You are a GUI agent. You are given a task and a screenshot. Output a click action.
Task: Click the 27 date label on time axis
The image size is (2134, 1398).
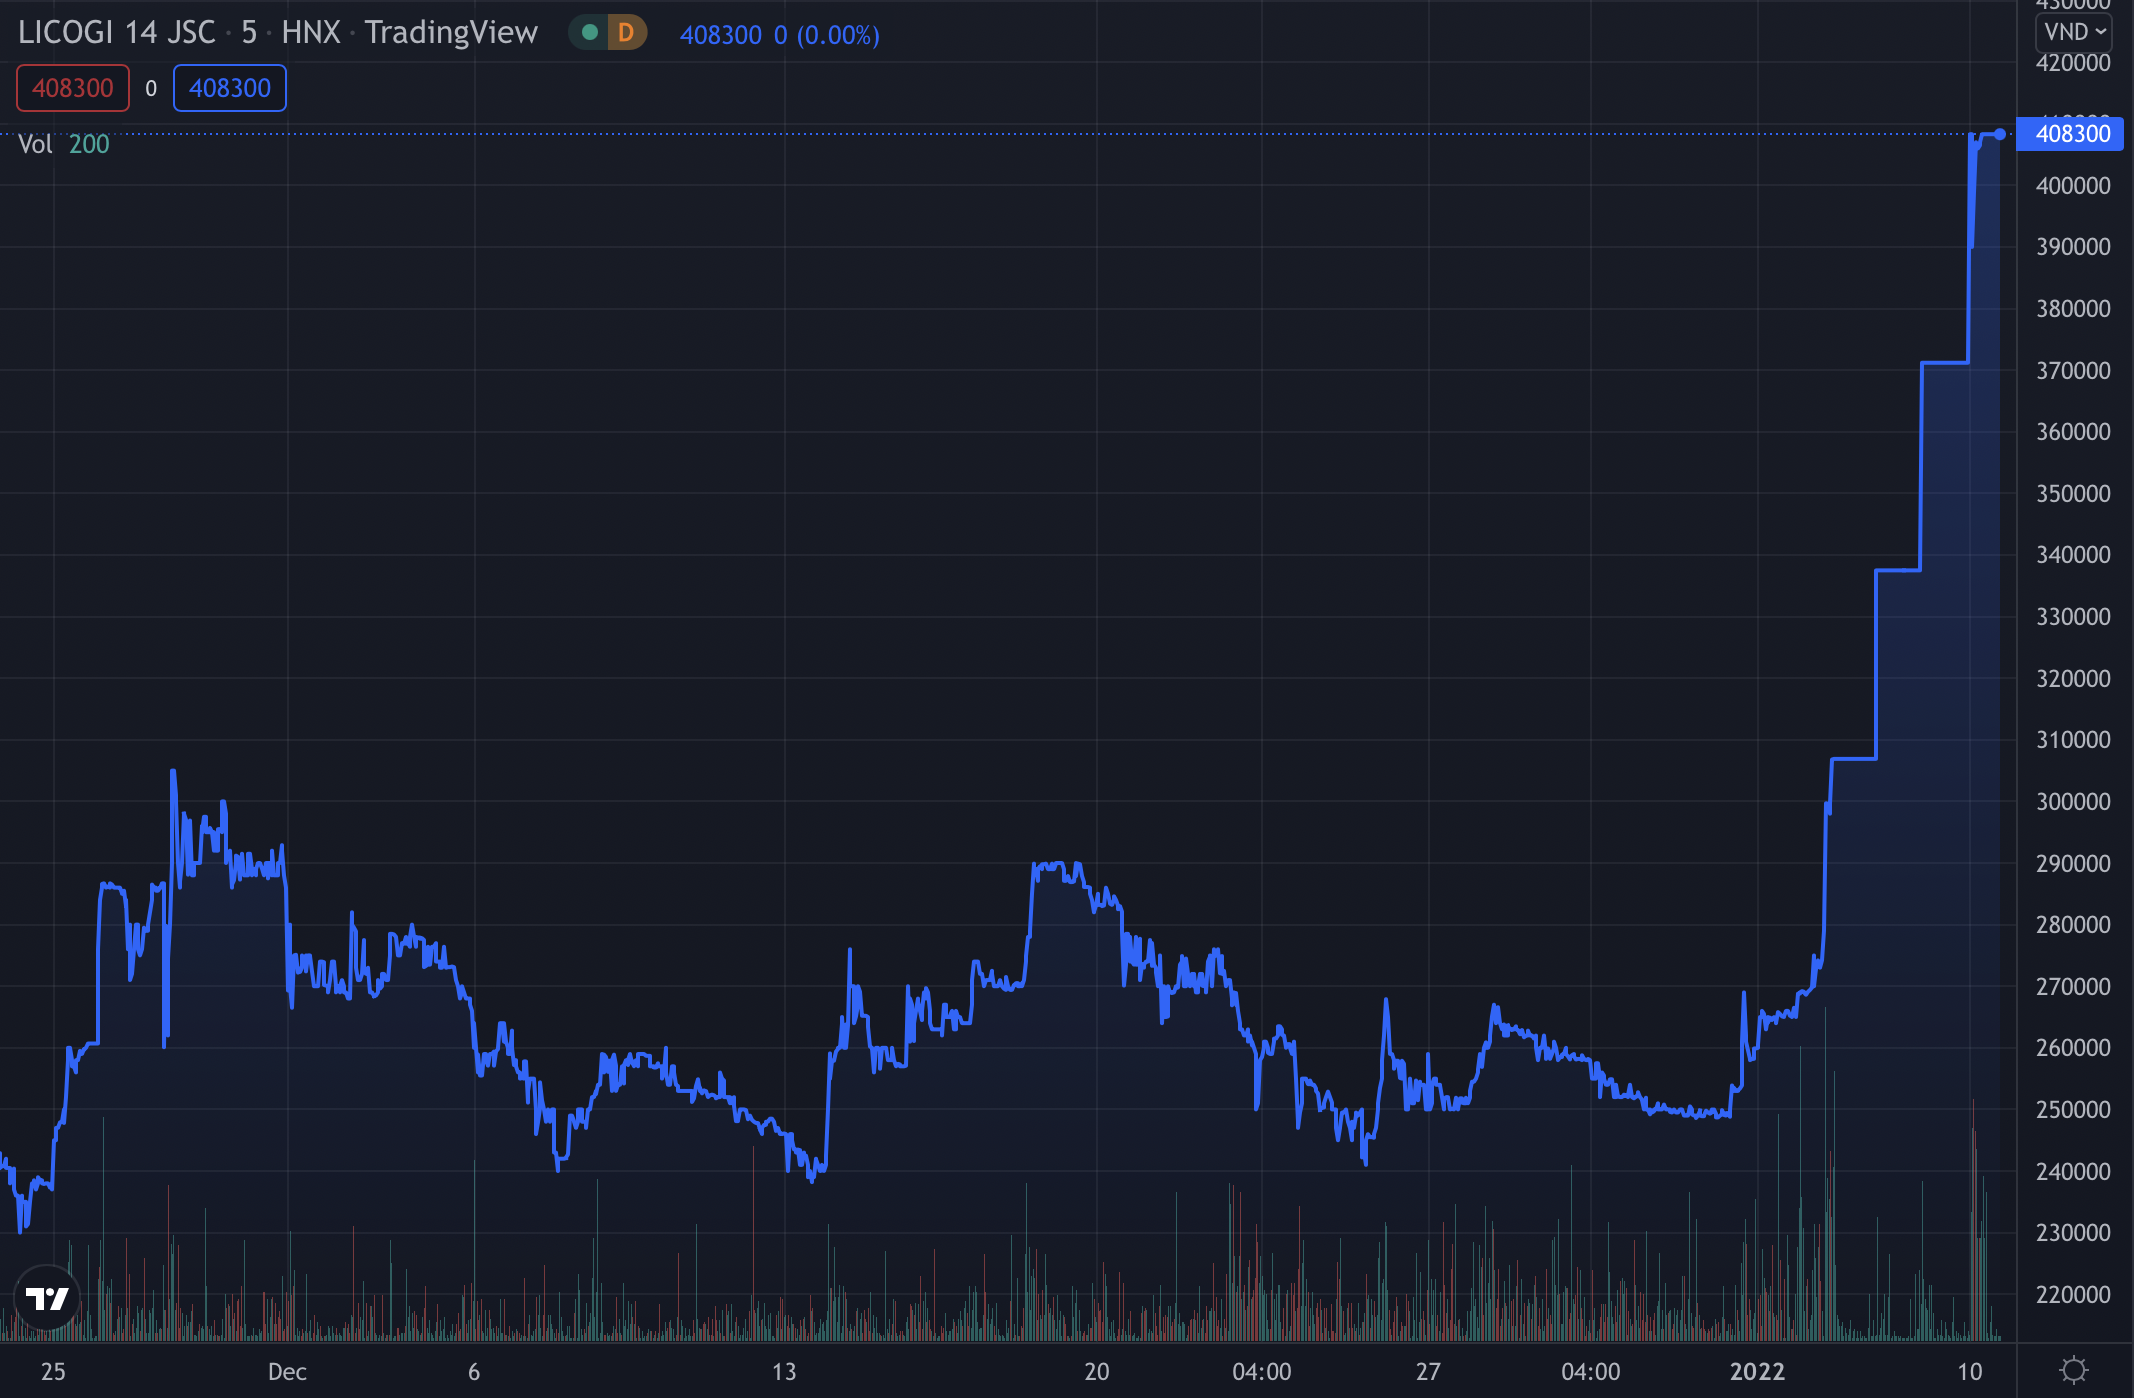click(1428, 1372)
